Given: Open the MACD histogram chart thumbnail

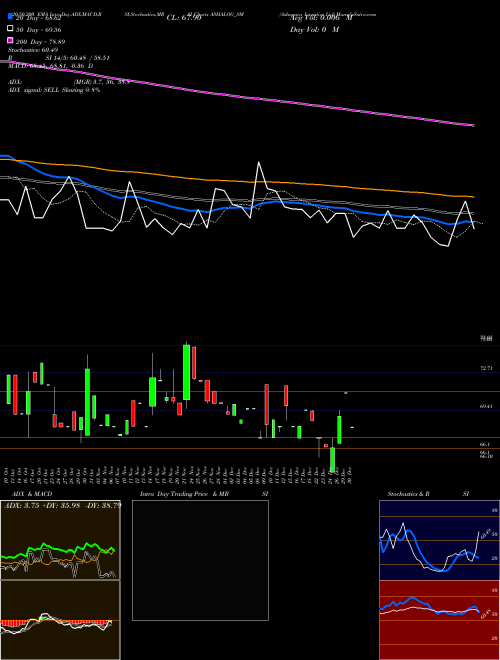Looking at the screenshot, I should click(x=60, y=620).
